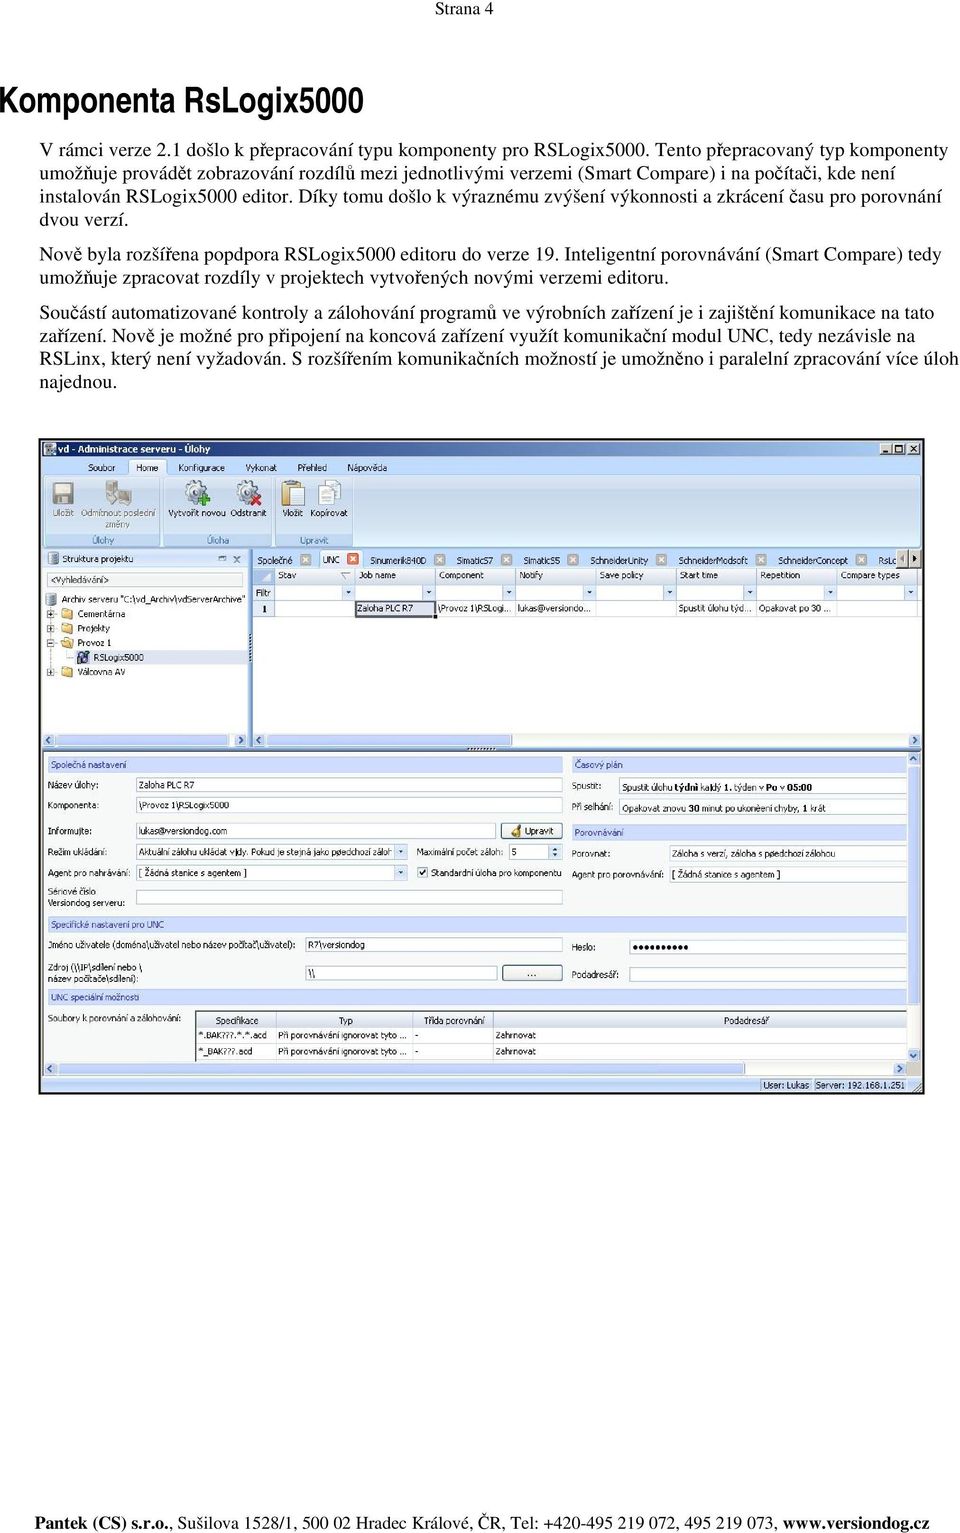Click the Heslo password field
Screen dimensions: 960x1533
tap(766, 946)
